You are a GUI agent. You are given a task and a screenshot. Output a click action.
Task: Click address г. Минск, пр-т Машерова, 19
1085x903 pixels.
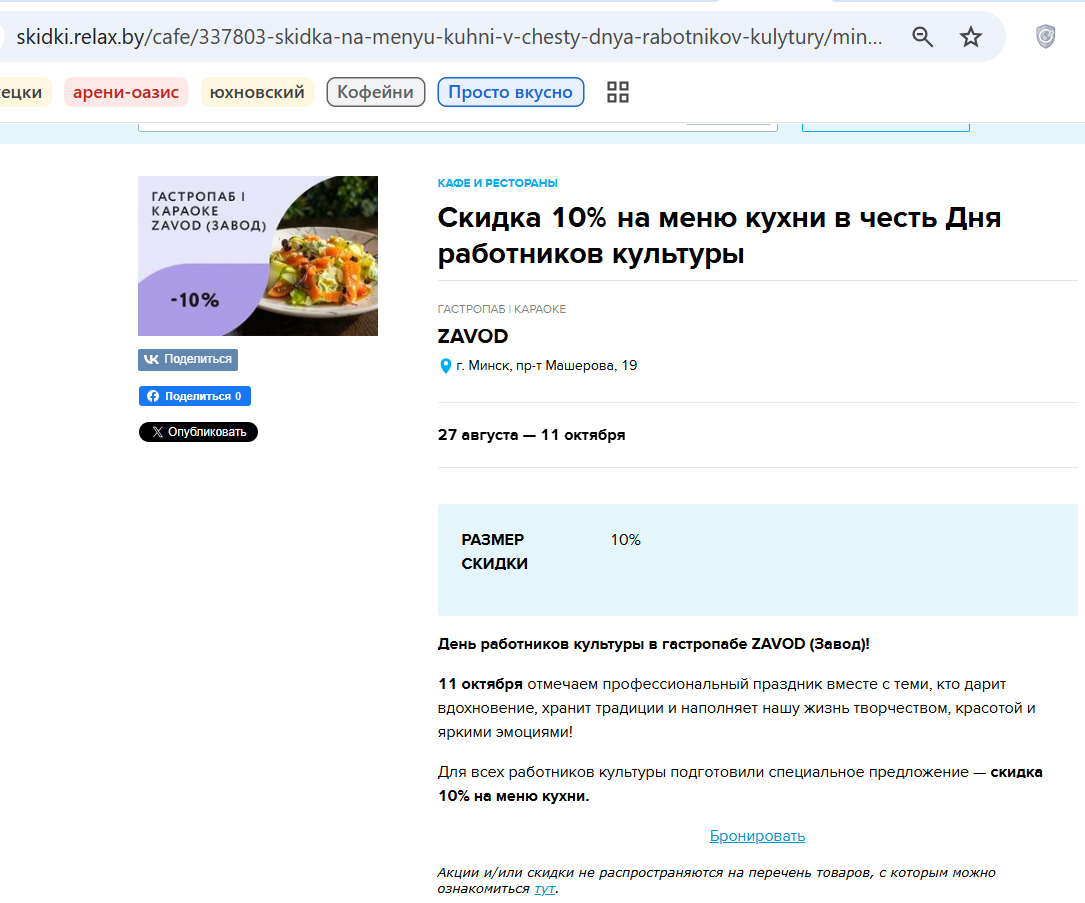pos(547,365)
